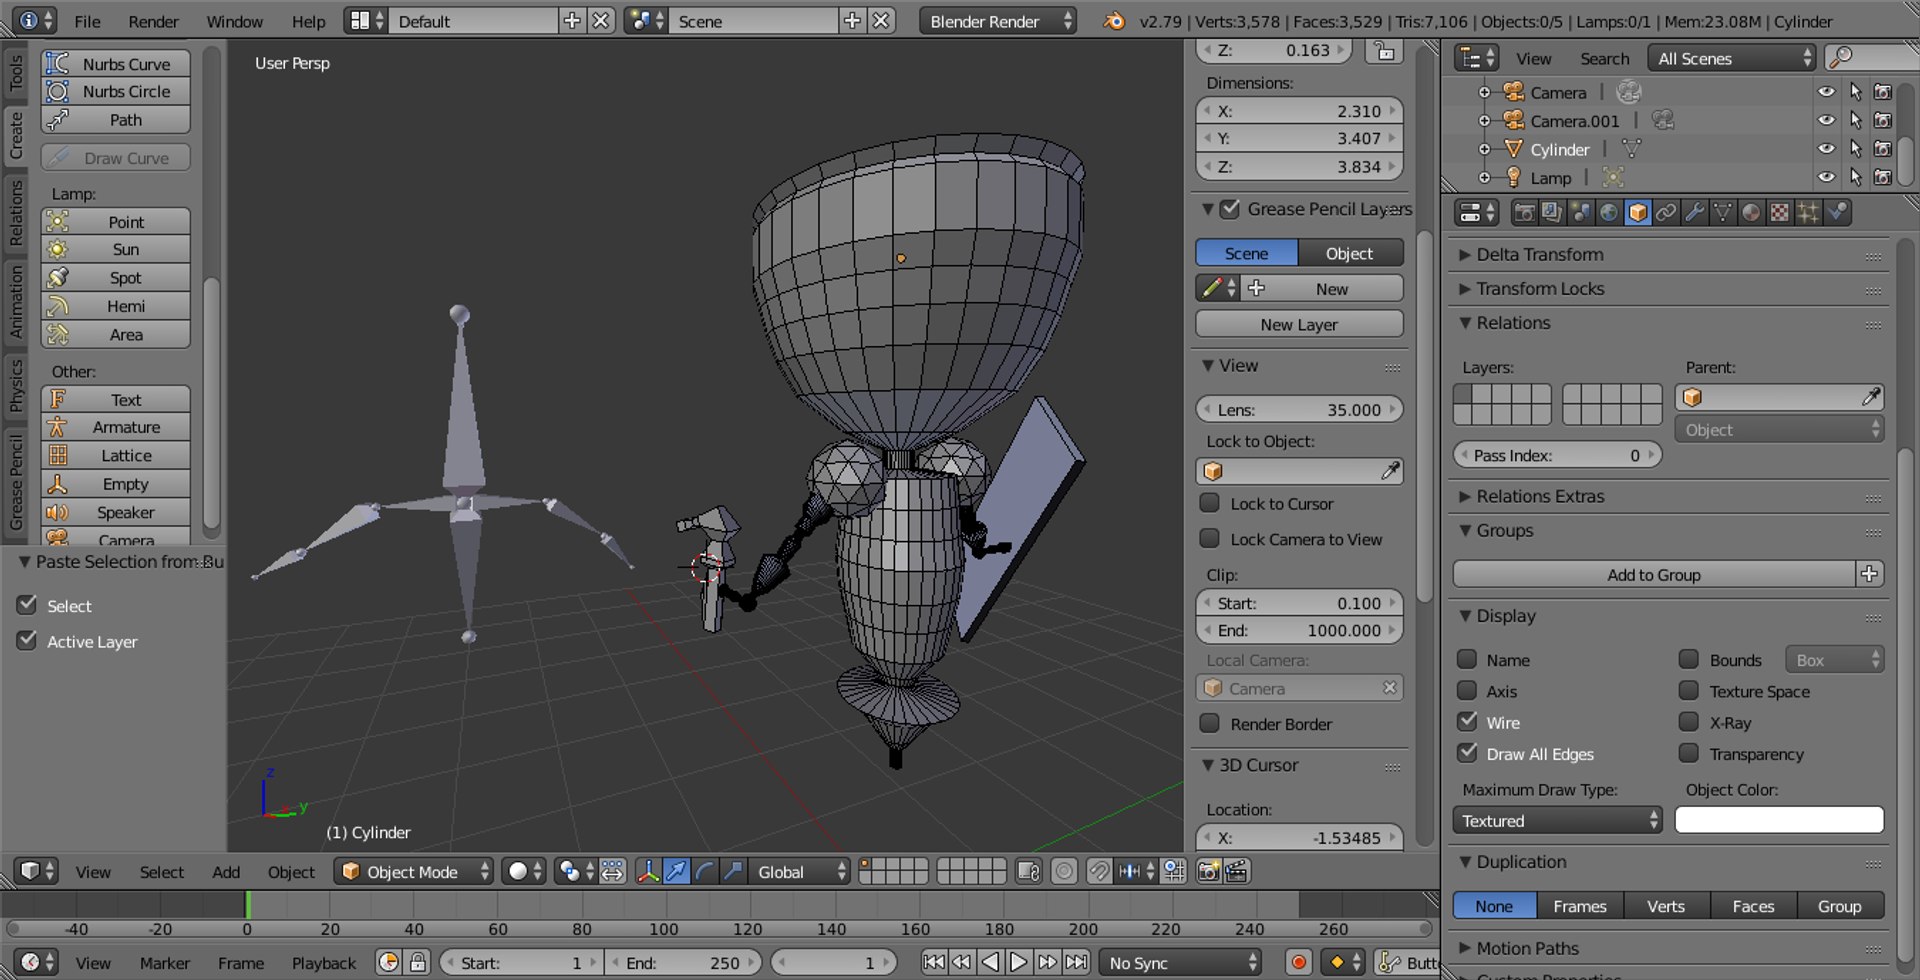Open the Window menu
Screen dimensions: 1920x980
(234, 21)
